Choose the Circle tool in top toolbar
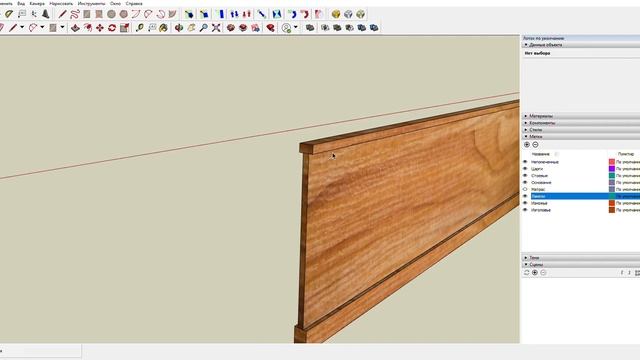This screenshot has width=640, height=360. click(x=111, y=14)
